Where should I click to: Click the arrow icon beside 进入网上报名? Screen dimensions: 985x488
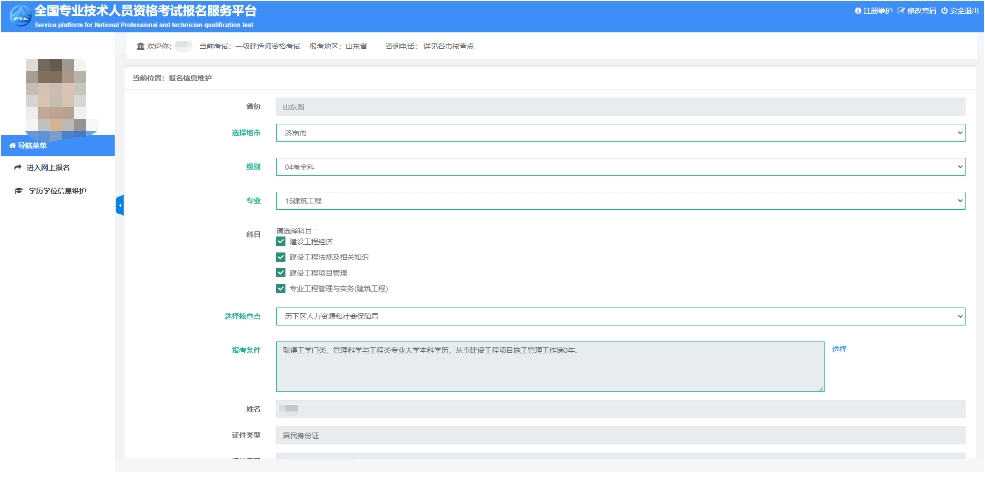[x=18, y=168]
